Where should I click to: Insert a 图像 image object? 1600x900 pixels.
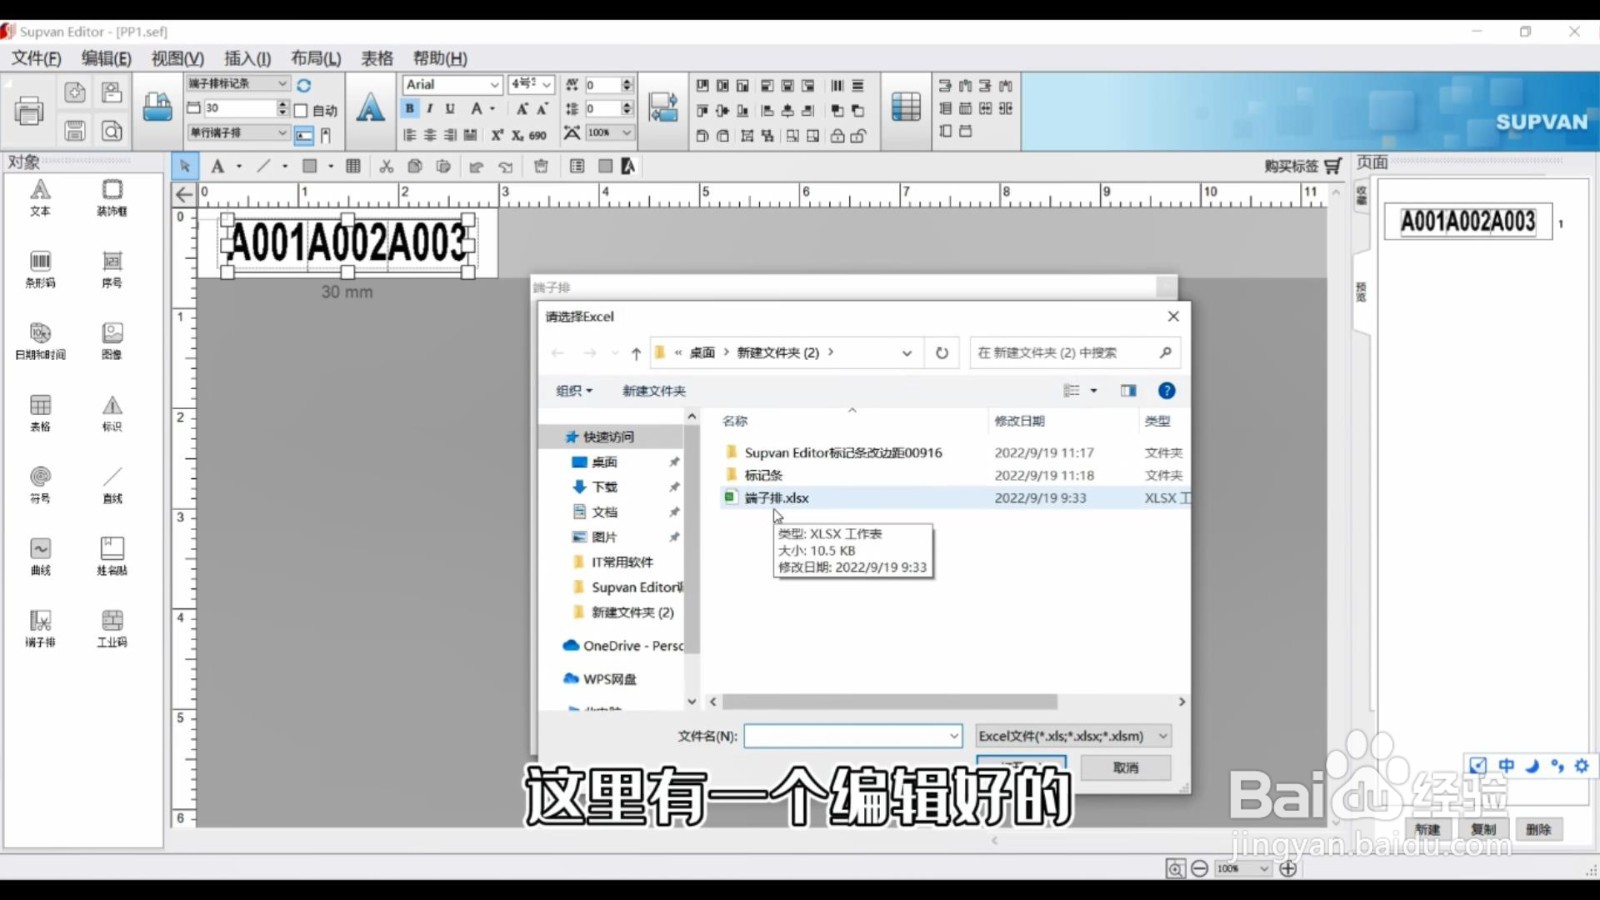[112, 342]
